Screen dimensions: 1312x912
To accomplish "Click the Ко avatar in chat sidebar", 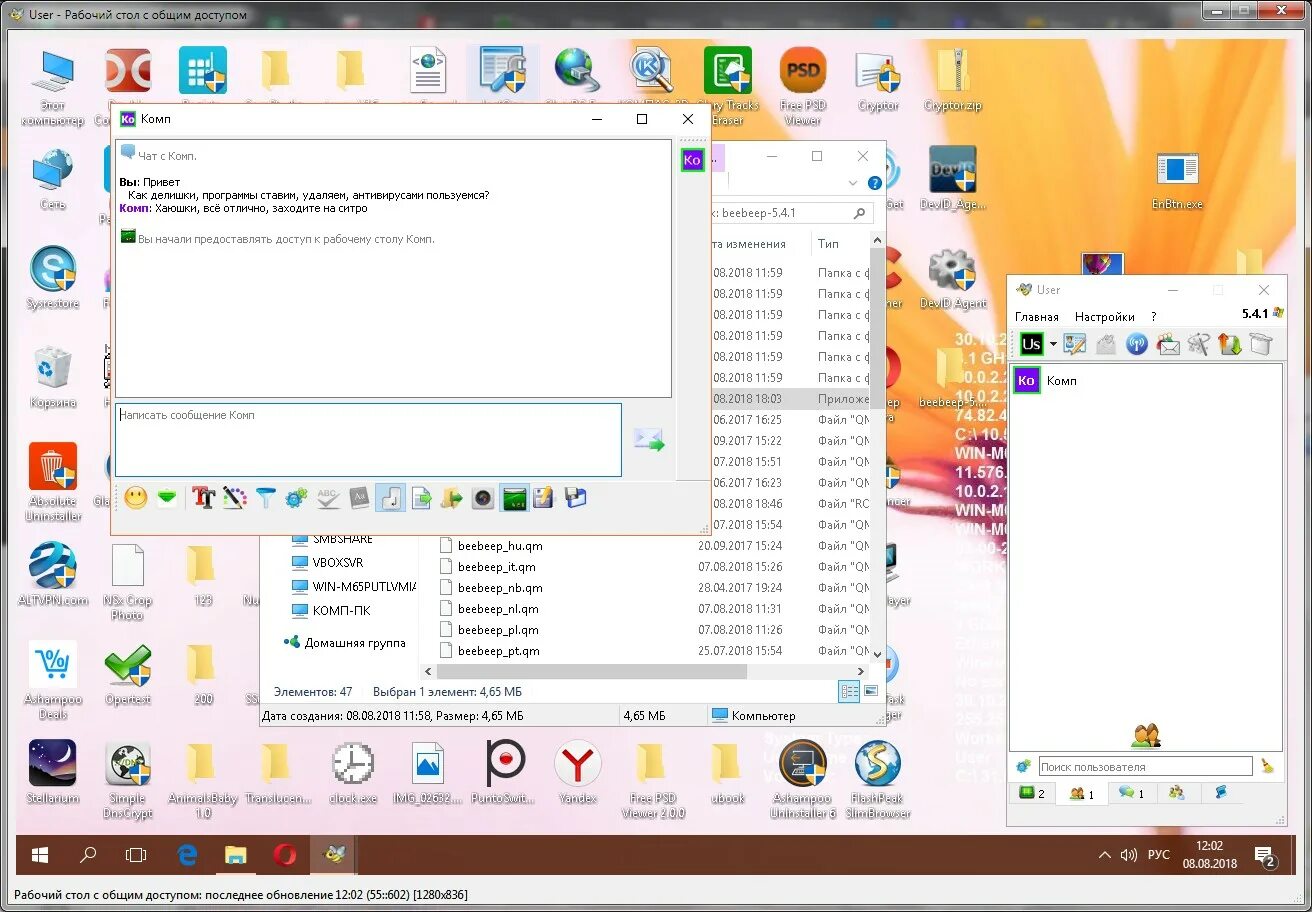I will point(692,160).
